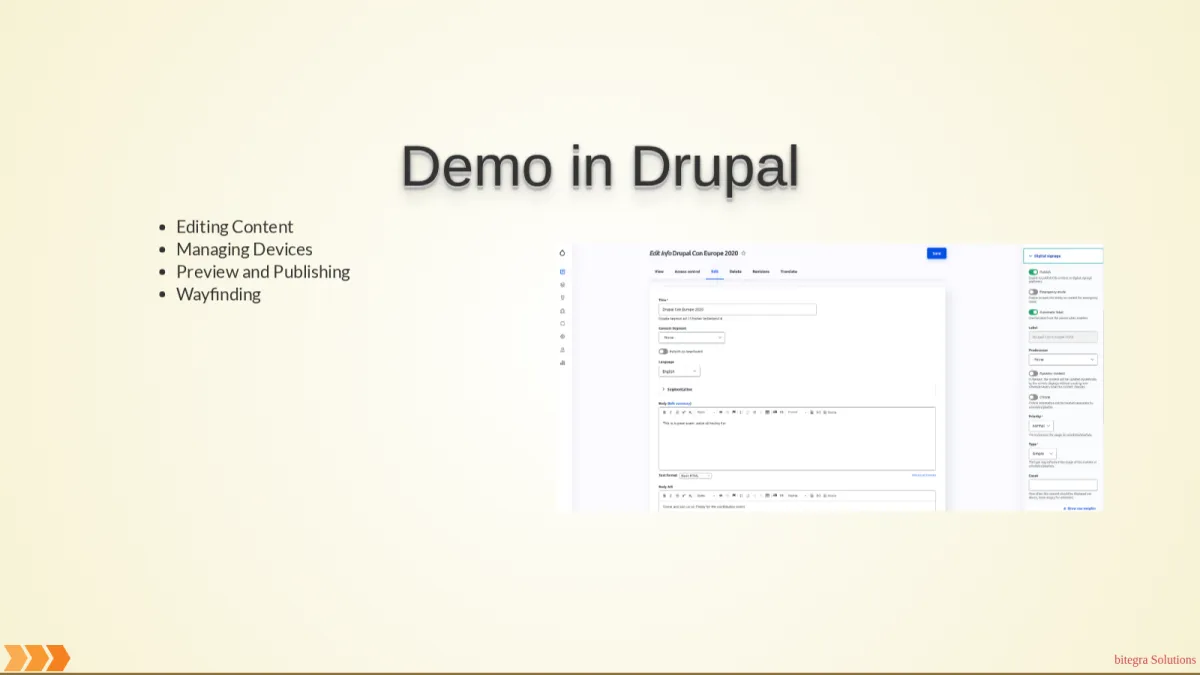Open the Access control tab
The width and height of the screenshot is (1200, 675).
[x=687, y=271]
